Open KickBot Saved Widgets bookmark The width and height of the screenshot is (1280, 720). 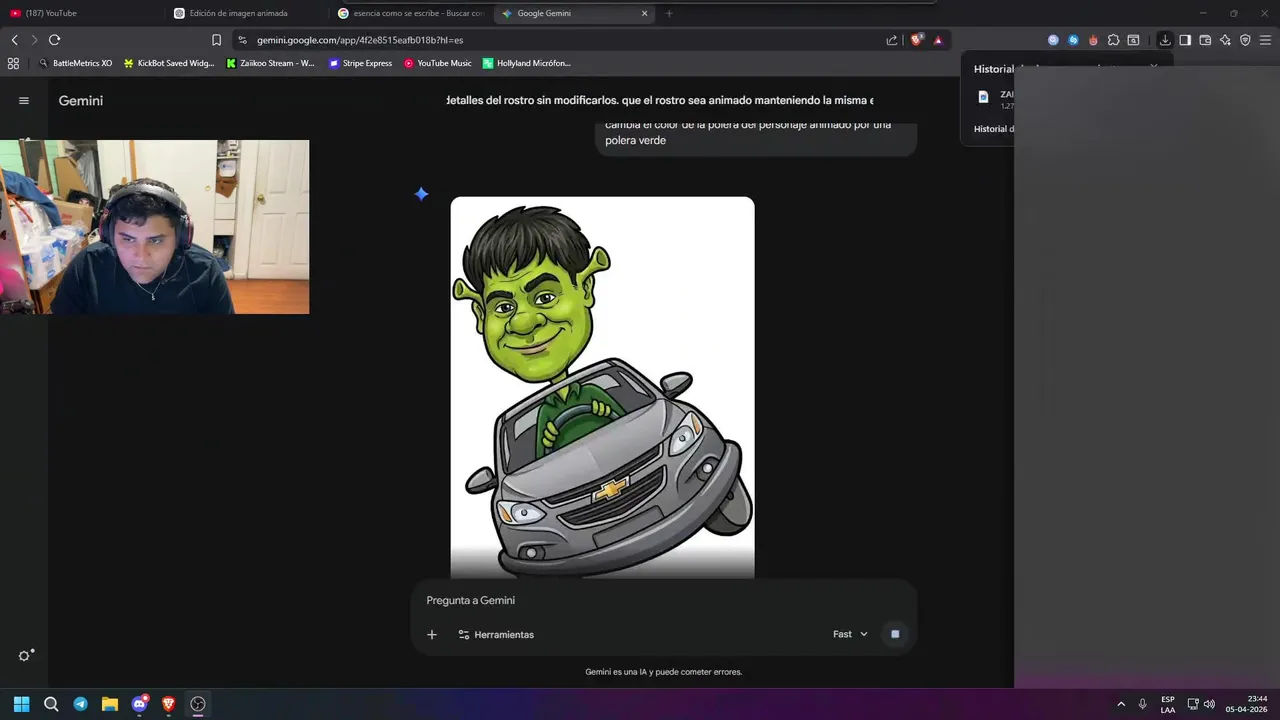[x=169, y=63]
